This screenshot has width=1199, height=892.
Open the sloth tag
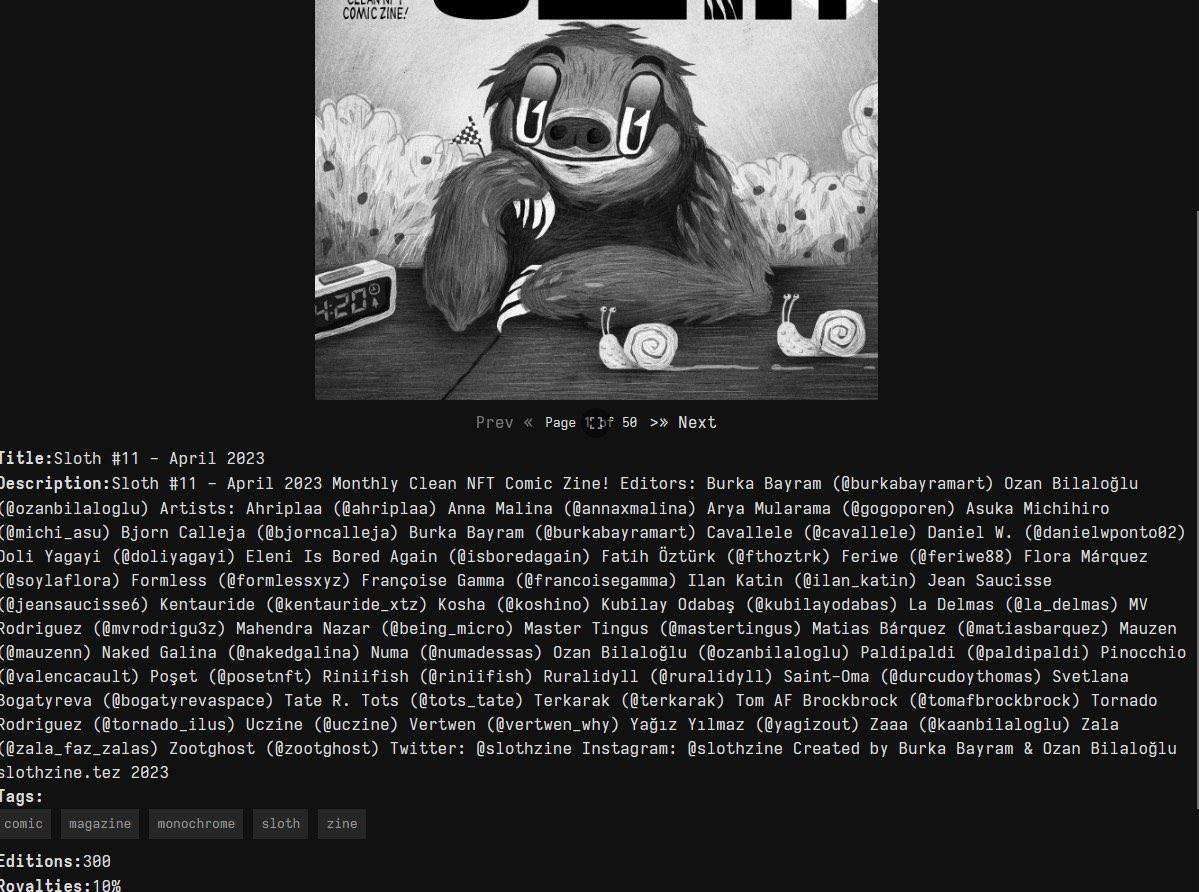coord(280,823)
